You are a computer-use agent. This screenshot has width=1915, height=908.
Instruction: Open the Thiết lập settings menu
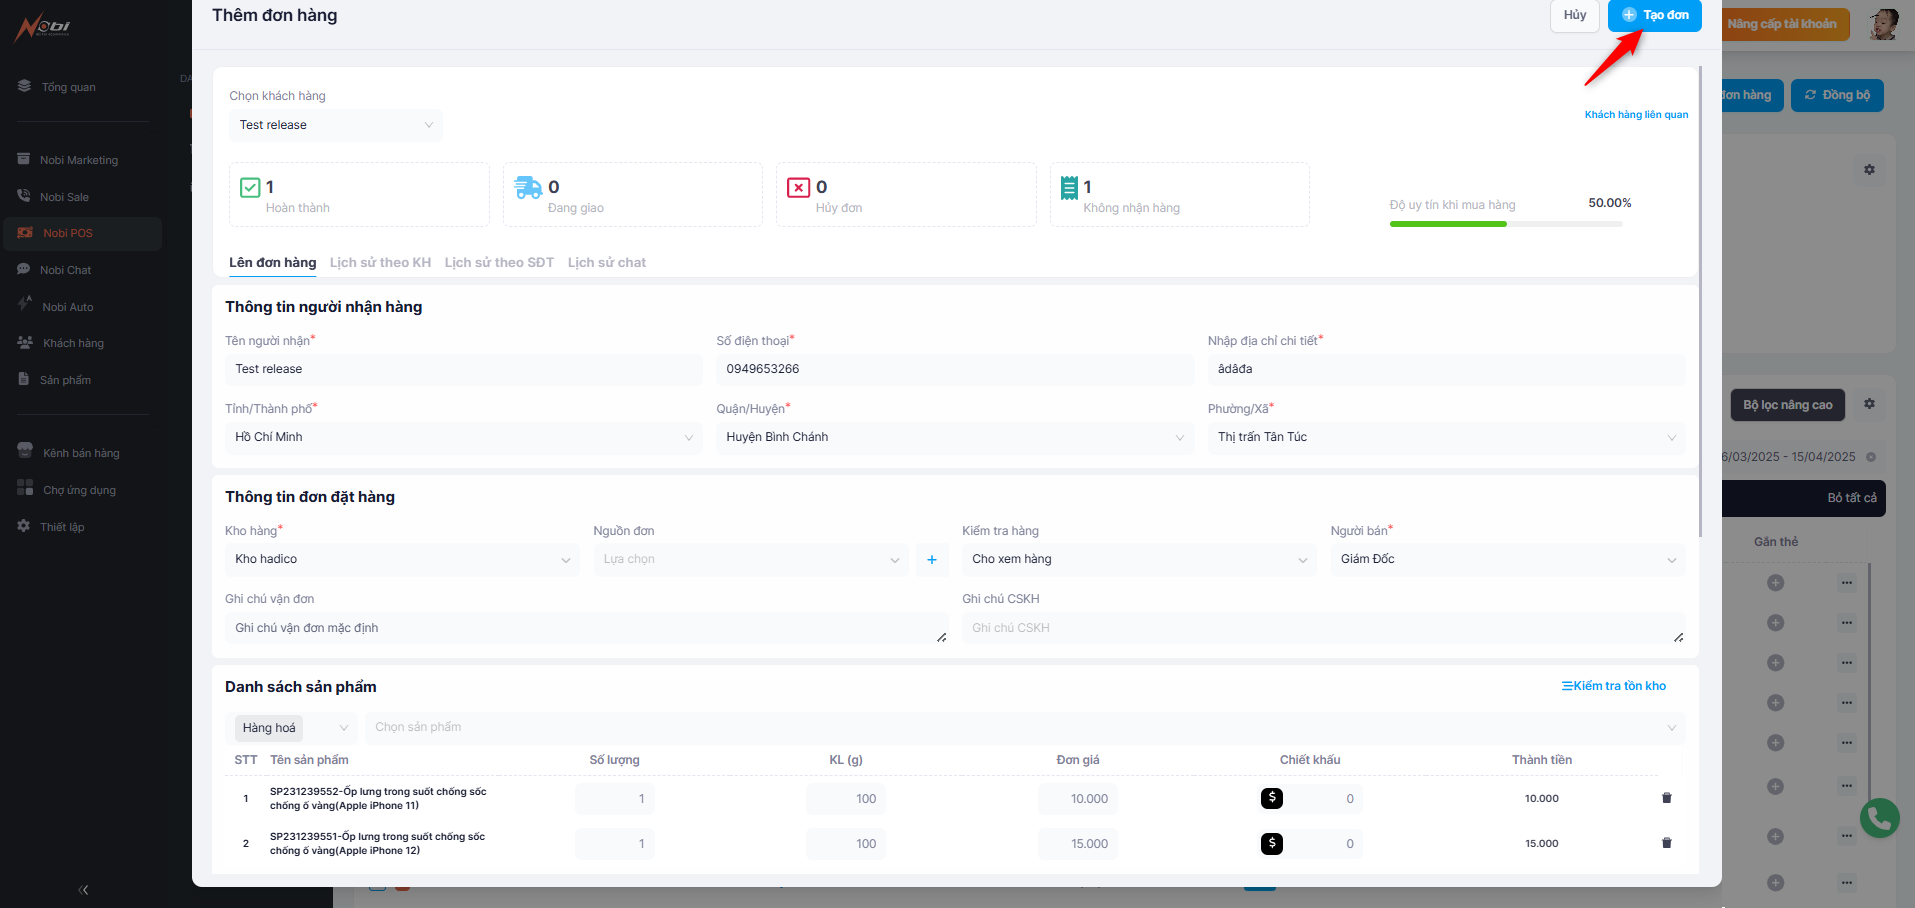click(x=62, y=527)
